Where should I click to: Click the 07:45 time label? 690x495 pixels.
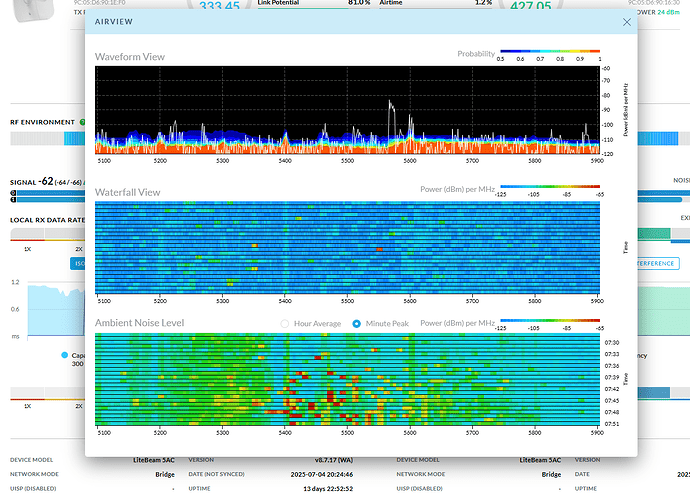coord(612,401)
